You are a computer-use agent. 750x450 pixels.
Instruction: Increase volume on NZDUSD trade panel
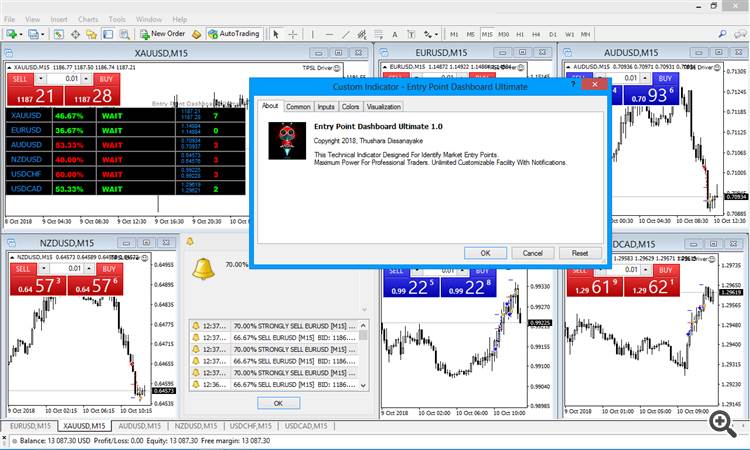pyautogui.click(x=89, y=269)
